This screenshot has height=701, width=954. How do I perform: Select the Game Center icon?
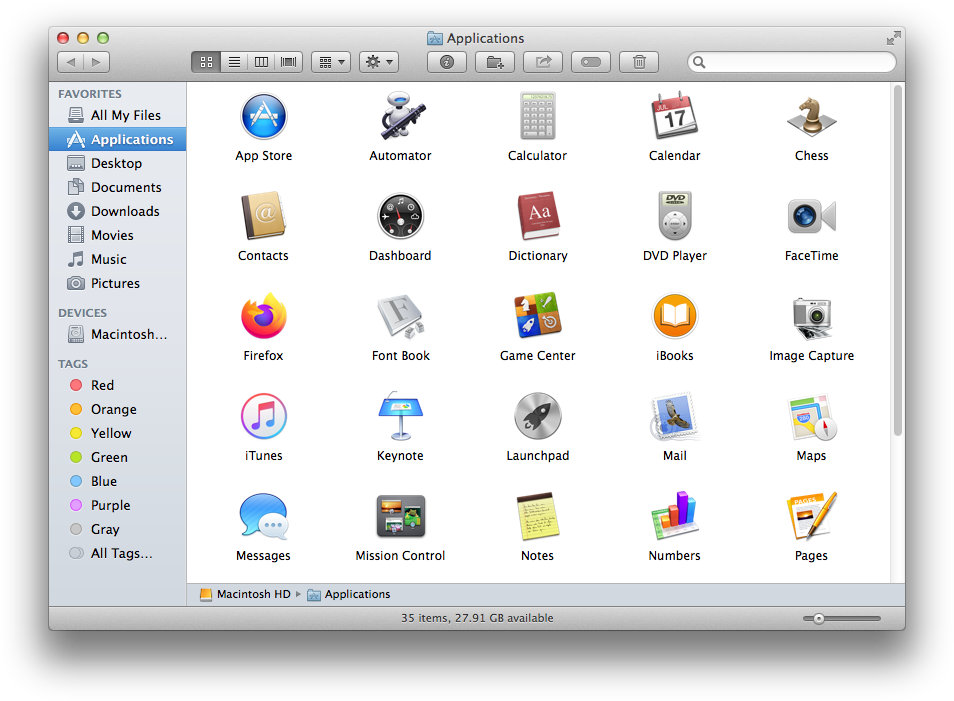537,318
